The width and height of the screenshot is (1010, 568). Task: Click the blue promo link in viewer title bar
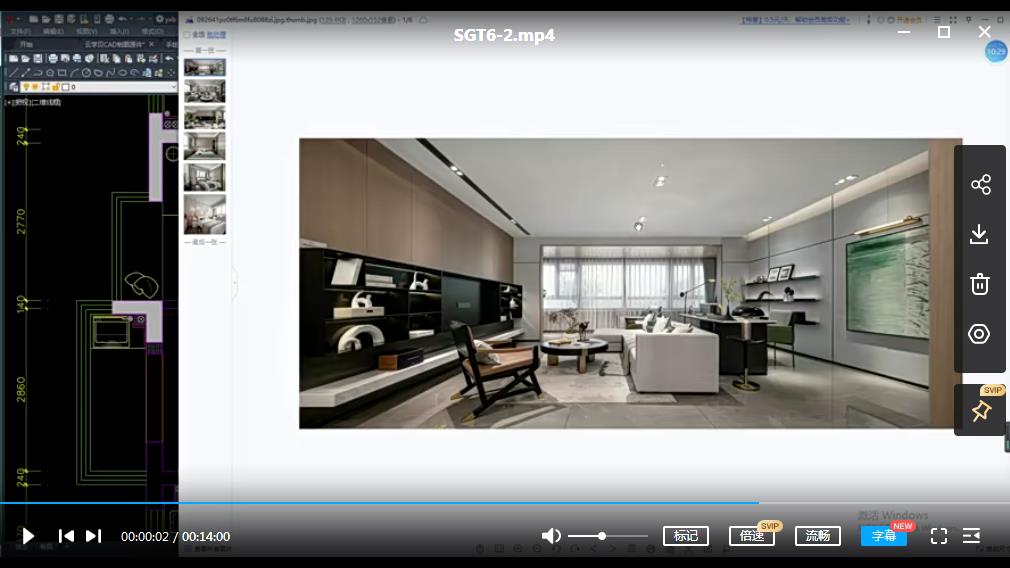coord(796,20)
